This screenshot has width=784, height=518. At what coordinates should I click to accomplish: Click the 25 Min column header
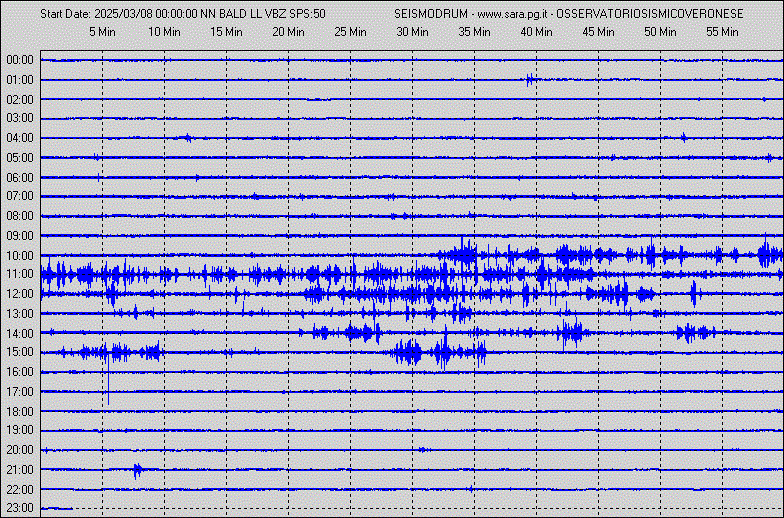tap(350, 32)
